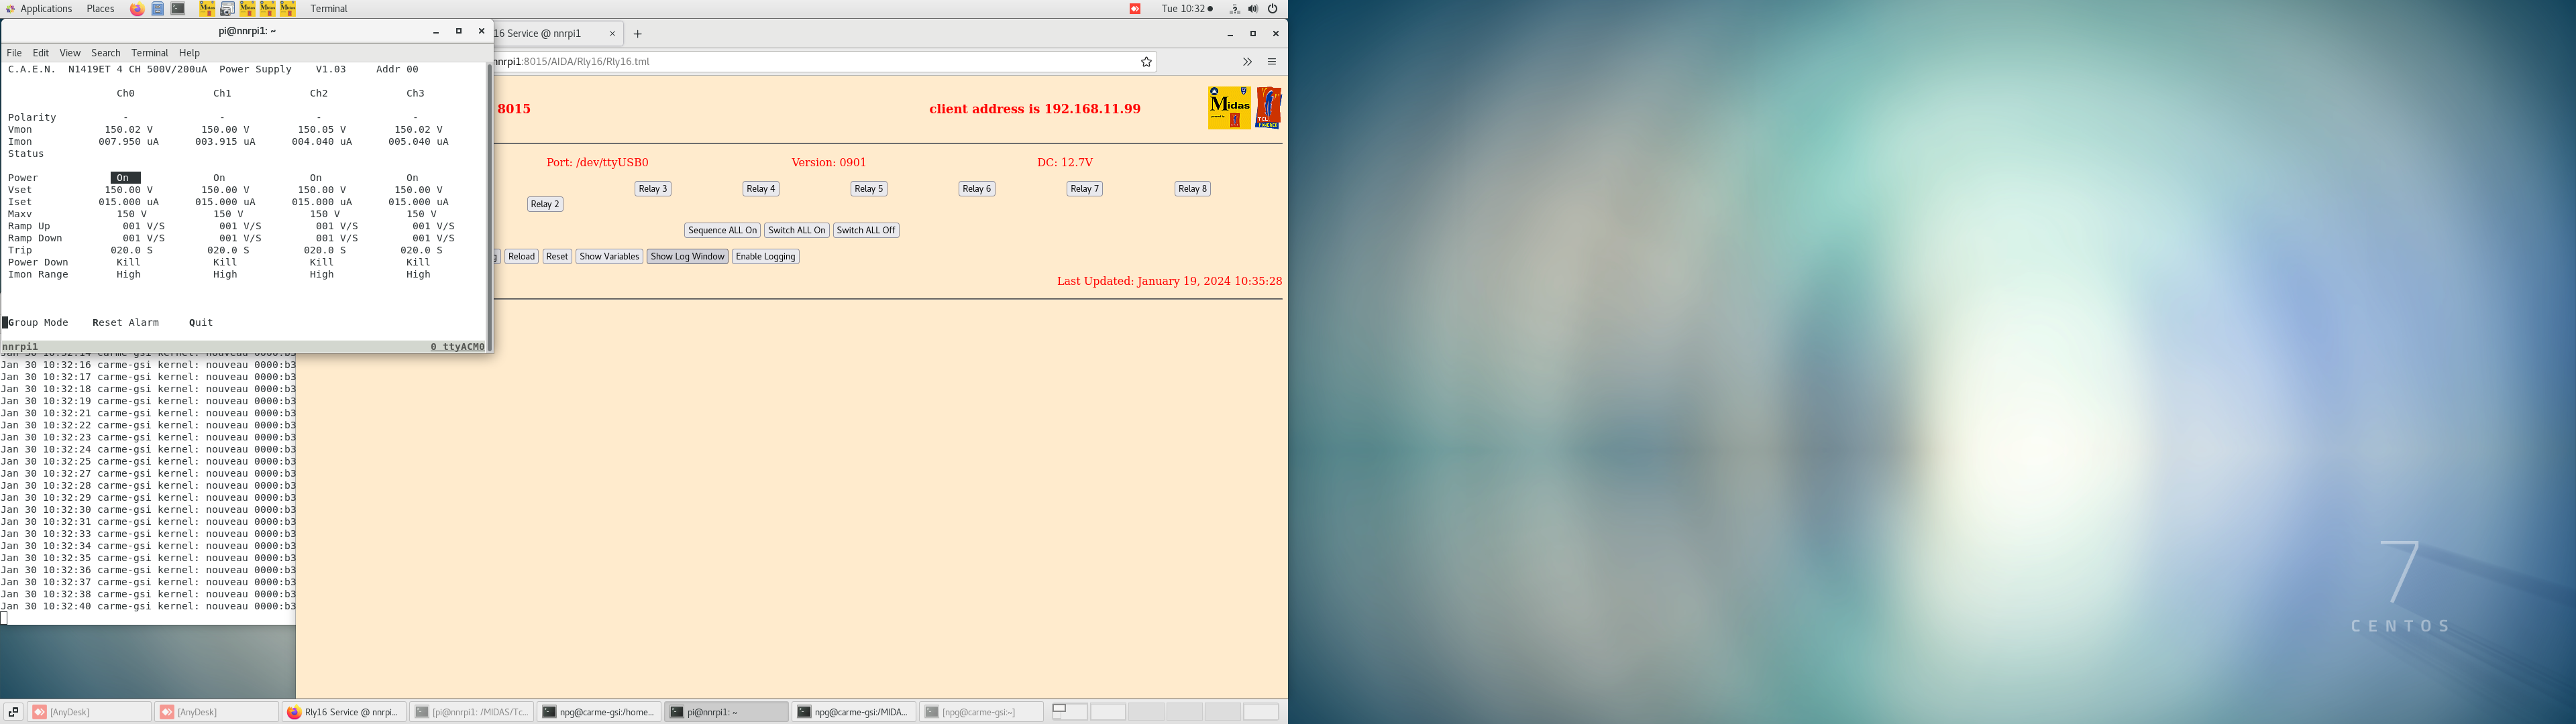Open the terminal emulator launcher on the top panel

tap(178, 8)
